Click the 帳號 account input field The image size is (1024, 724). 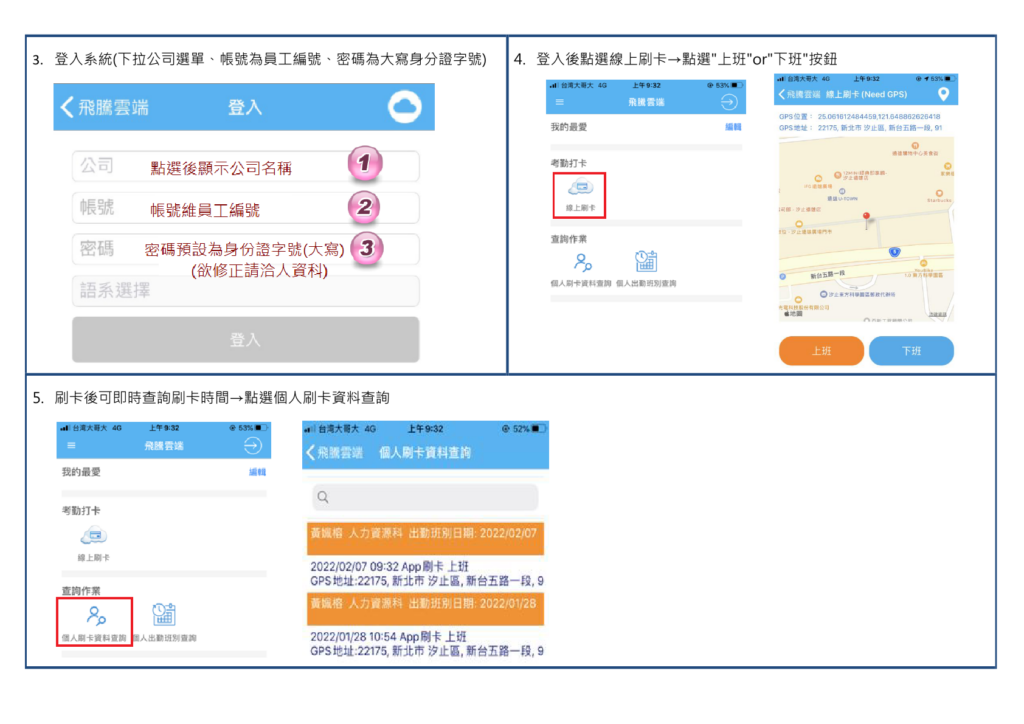tap(245, 208)
